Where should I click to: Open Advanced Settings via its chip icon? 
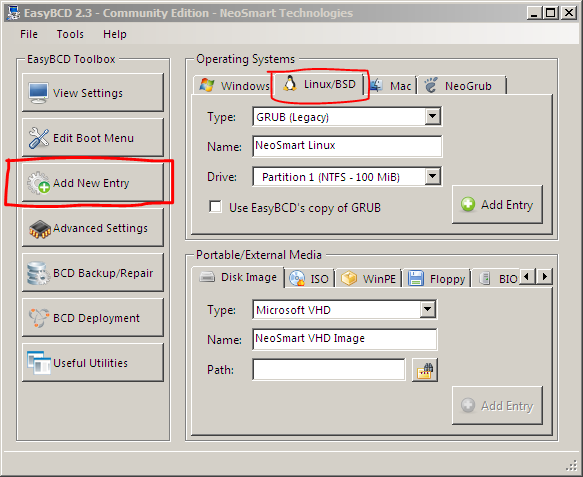40,229
